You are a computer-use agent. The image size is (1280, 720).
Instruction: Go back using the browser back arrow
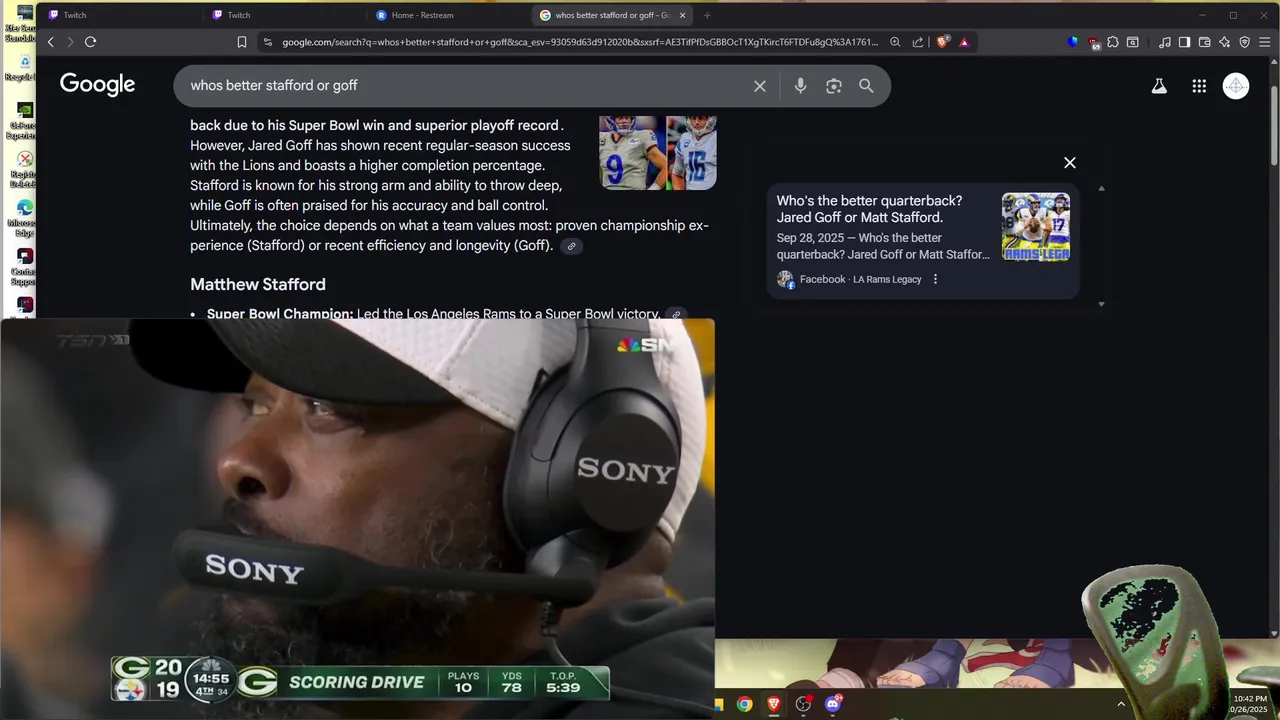[50, 42]
